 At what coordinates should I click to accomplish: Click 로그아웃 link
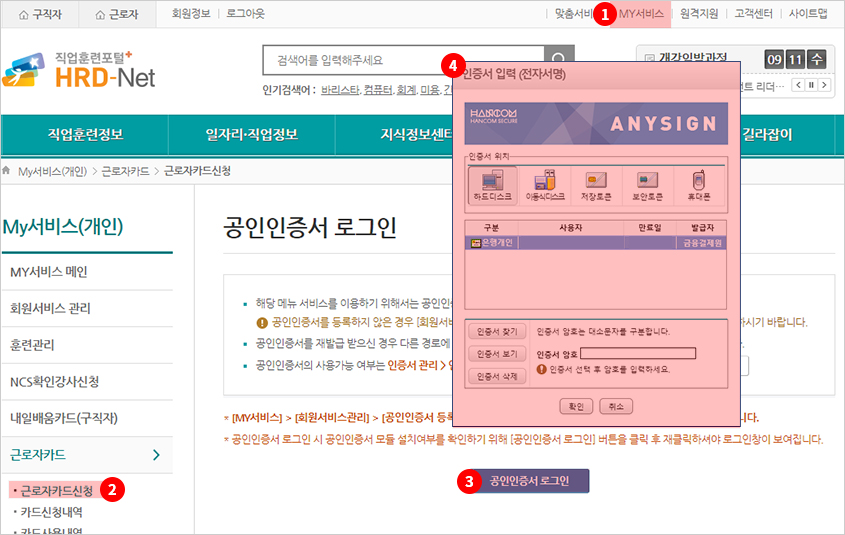pos(246,13)
